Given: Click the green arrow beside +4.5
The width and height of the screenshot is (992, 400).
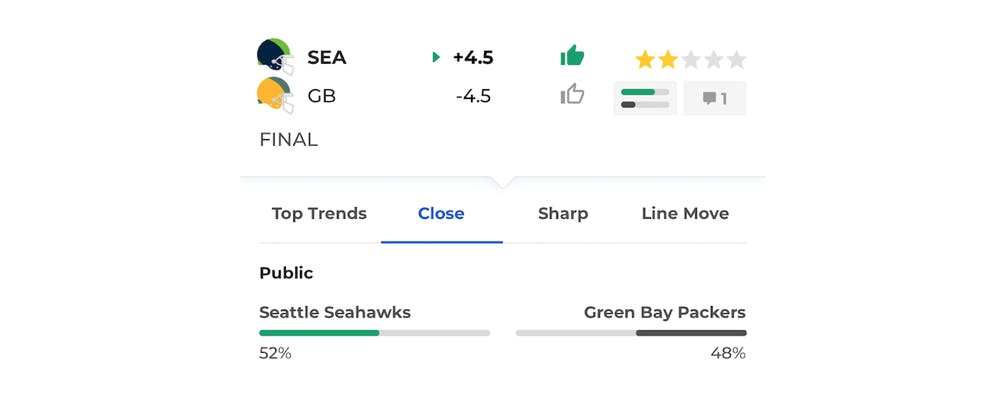Looking at the screenshot, I should [436, 58].
